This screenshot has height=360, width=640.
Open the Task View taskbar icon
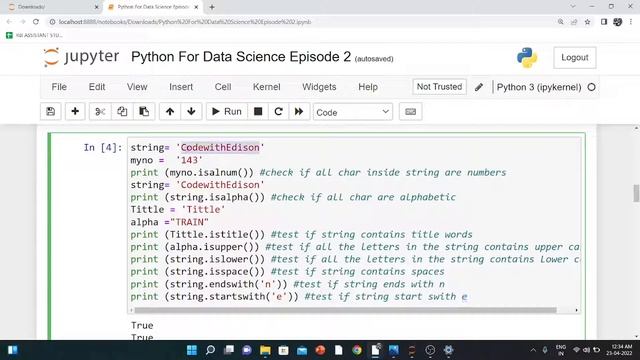point(229,350)
